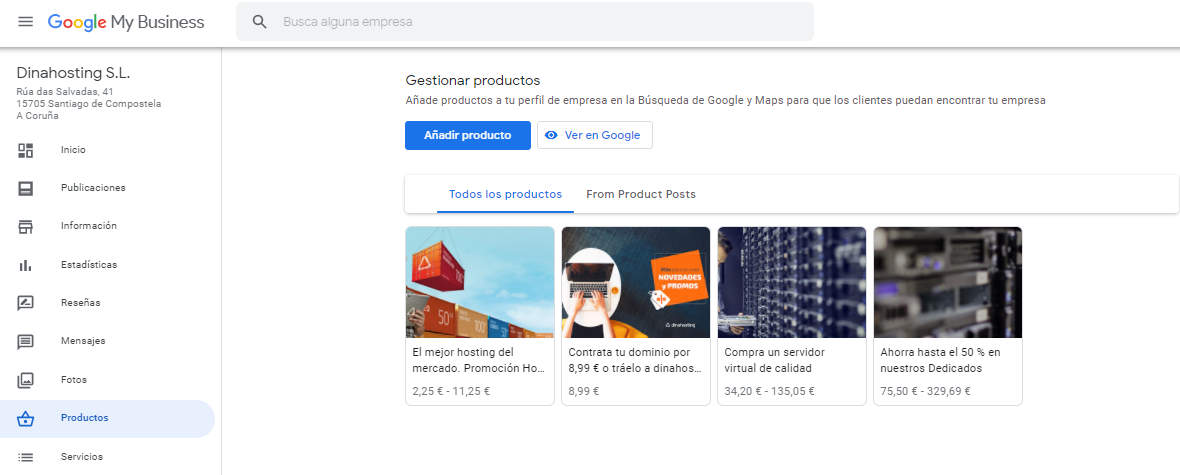Click the 'A Coruña' address line

[x=37, y=116]
